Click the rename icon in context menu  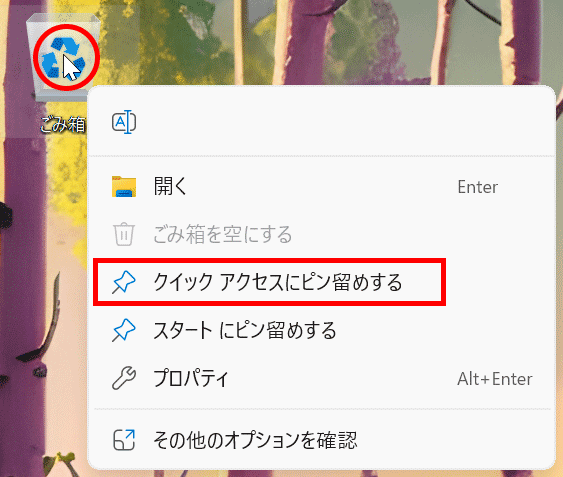click(124, 122)
